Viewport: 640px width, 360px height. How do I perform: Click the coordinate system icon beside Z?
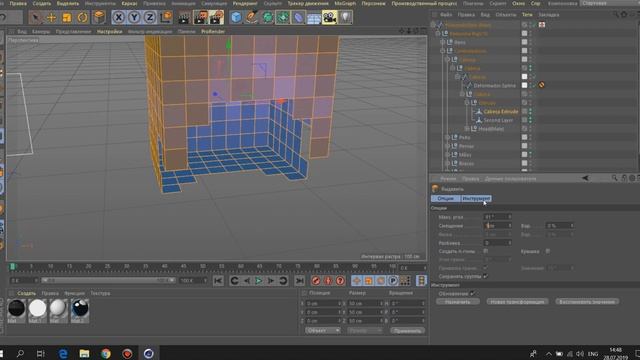click(165, 18)
